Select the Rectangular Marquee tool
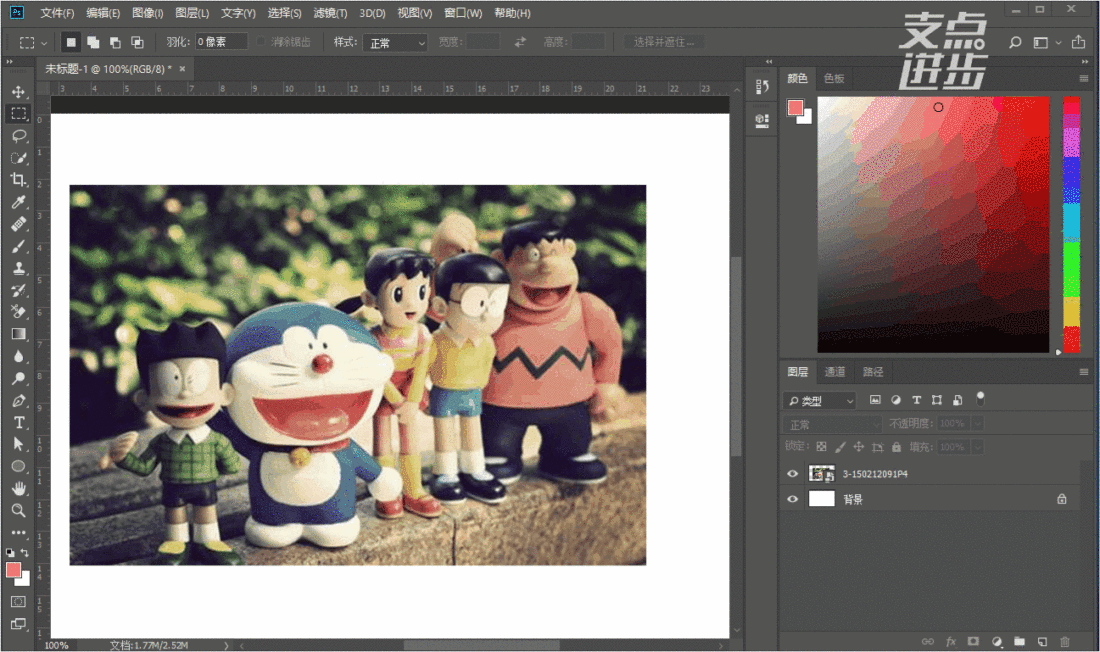Viewport: 1100px width, 652px height. [19, 113]
